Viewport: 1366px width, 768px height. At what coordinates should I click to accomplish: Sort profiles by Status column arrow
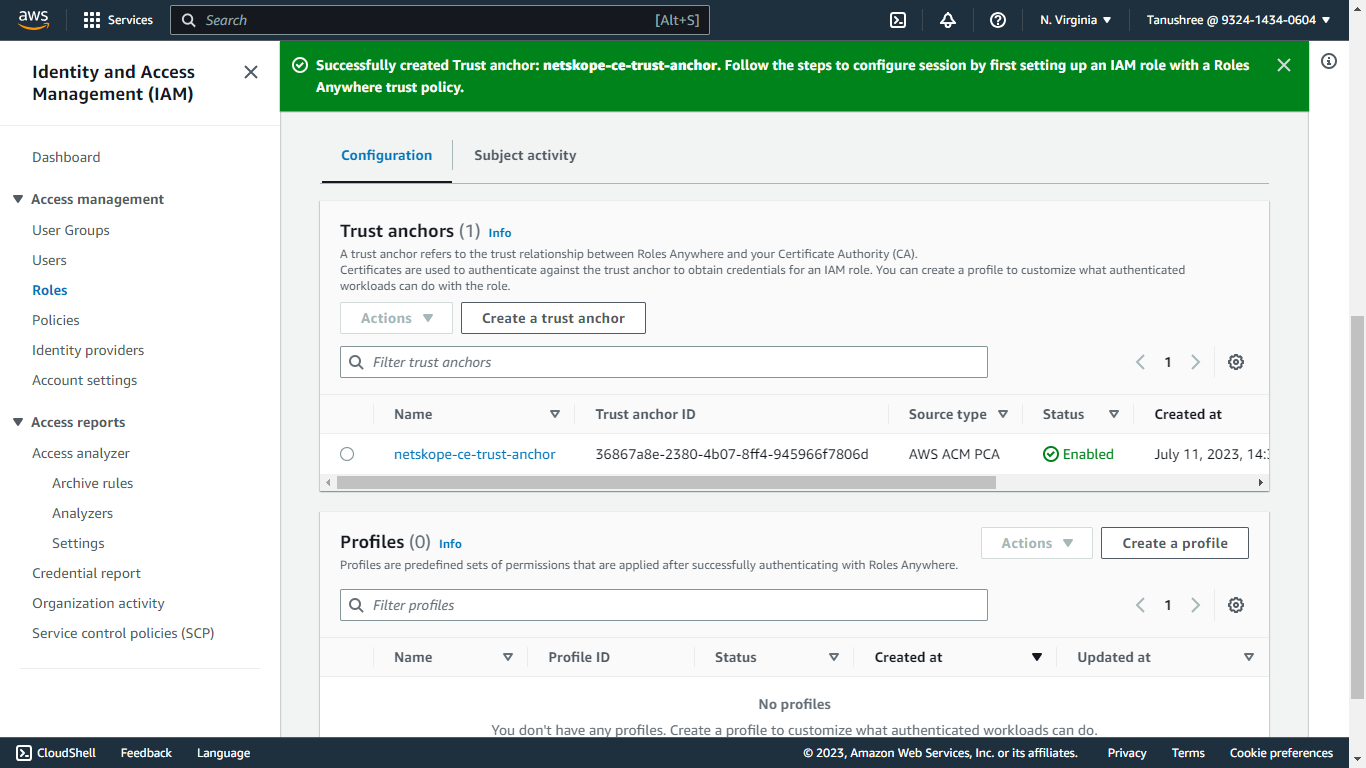pyautogui.click(x=834, y=657)
